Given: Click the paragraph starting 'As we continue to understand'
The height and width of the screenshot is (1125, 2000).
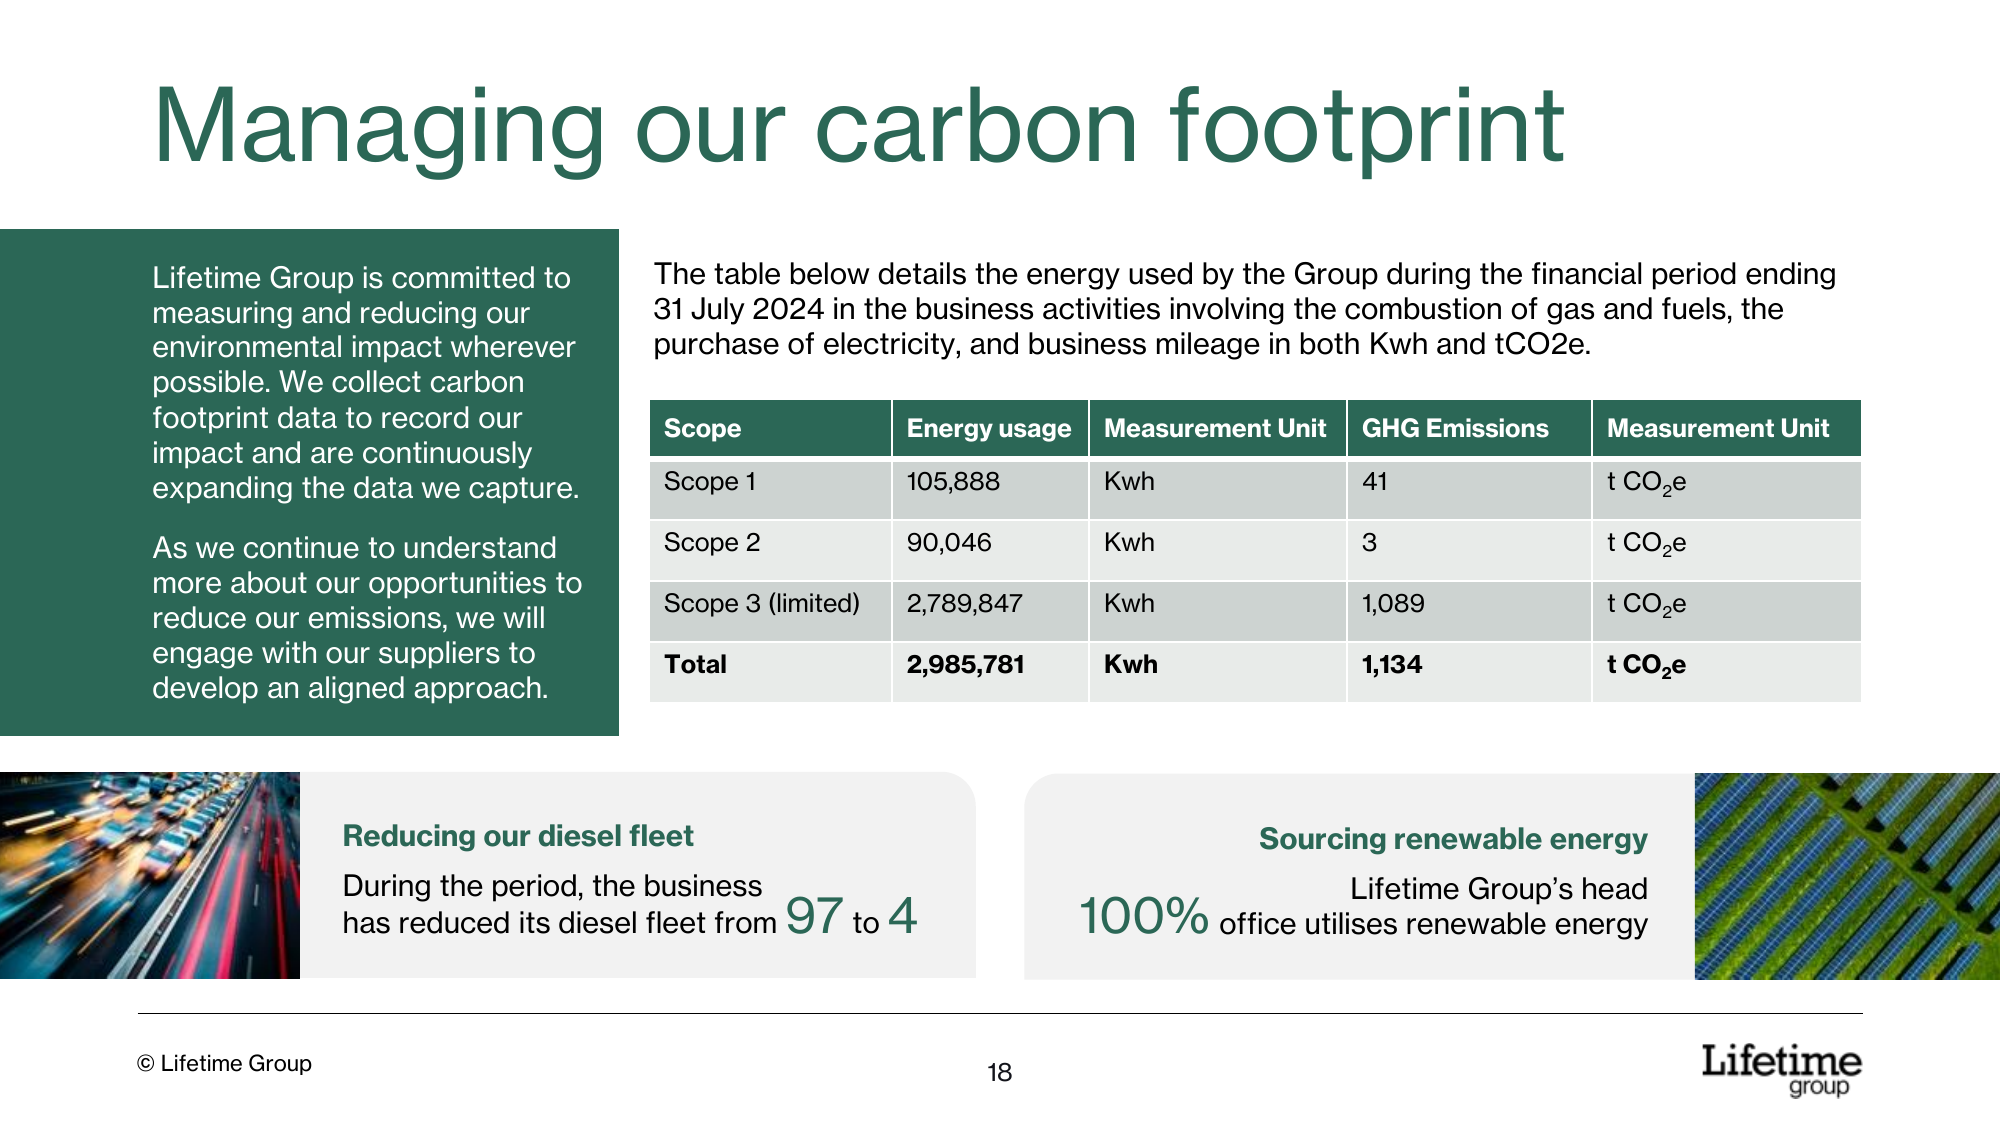Looking at the screenshot, I should pos(367,618).
